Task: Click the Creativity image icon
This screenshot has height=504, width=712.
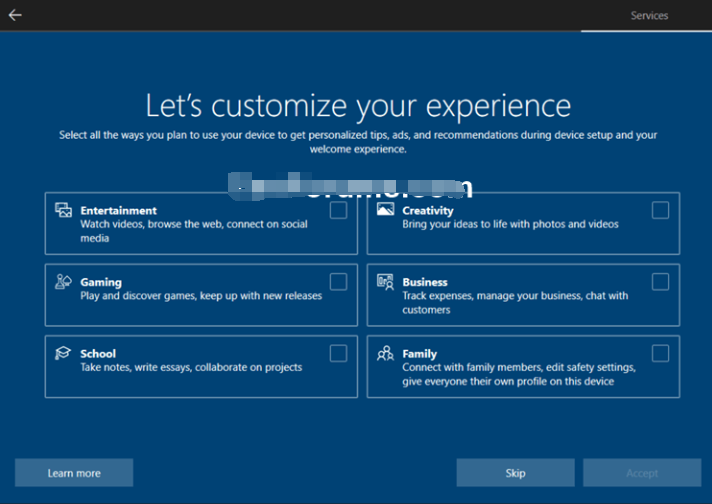Action: point(385,211)
